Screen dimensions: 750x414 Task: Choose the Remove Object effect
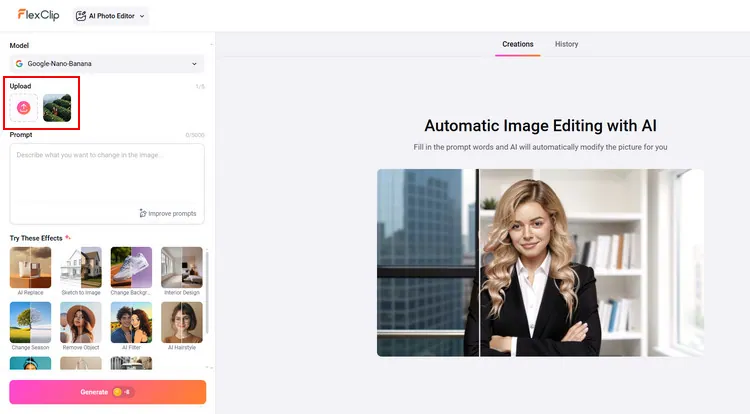(x=81, y=326)
